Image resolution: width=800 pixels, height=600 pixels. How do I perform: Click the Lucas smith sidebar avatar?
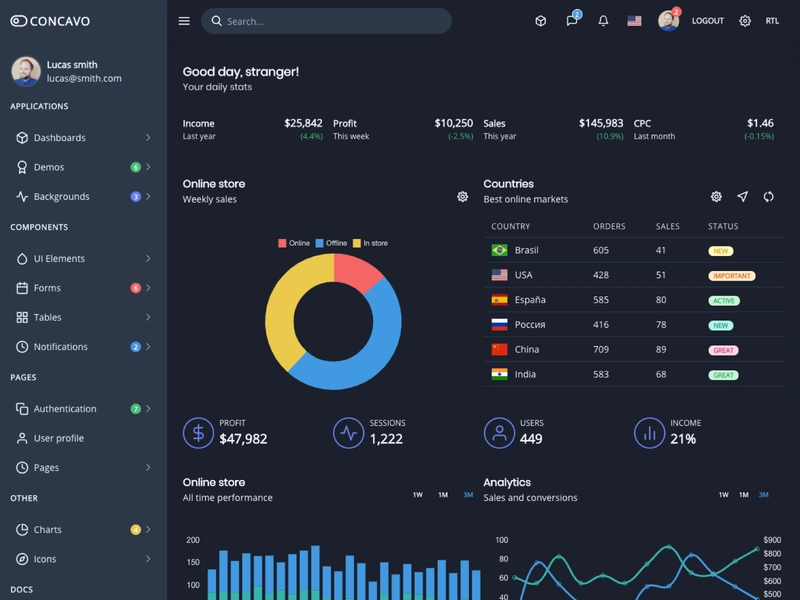pyautogui.click(x=26, y=71)
